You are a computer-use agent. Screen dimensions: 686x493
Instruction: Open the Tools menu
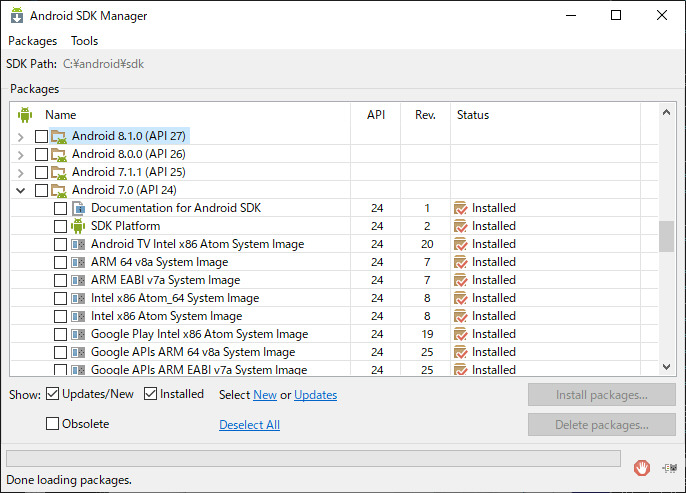(84, 41)
